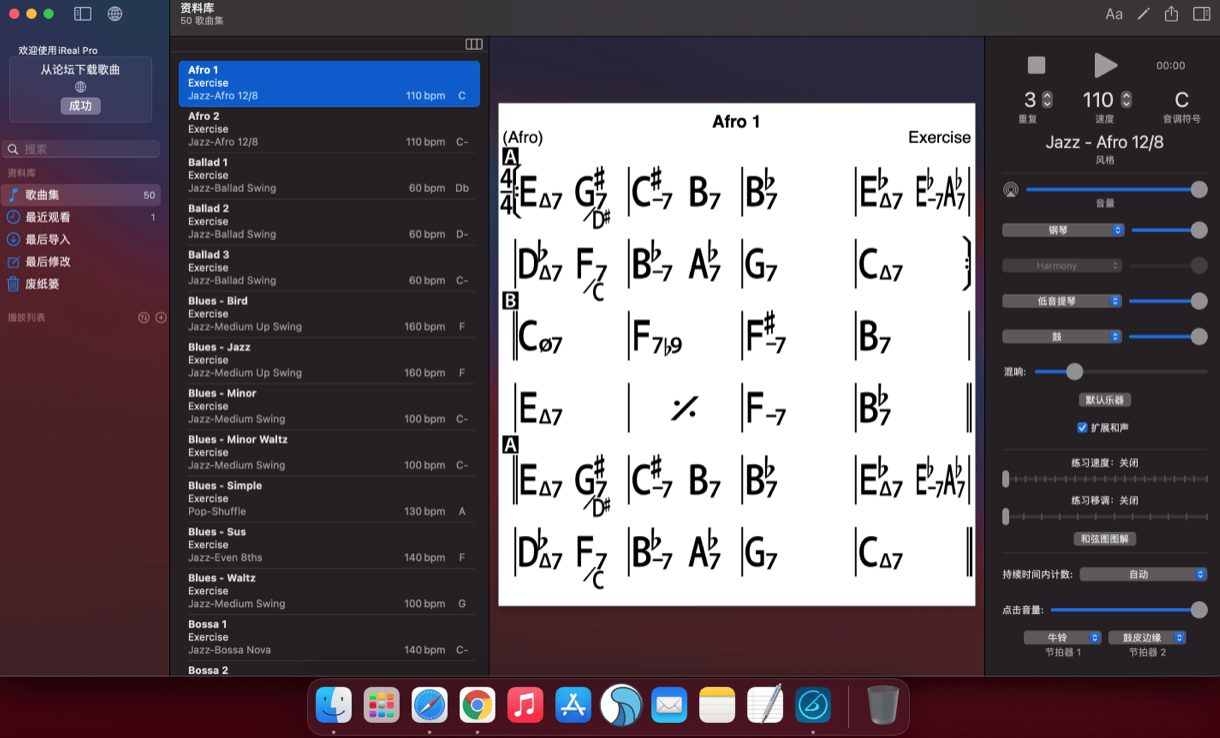1220x738 pixels.
Task: Create a new playlist with the plus icon
Action: (x=162, y=318)
